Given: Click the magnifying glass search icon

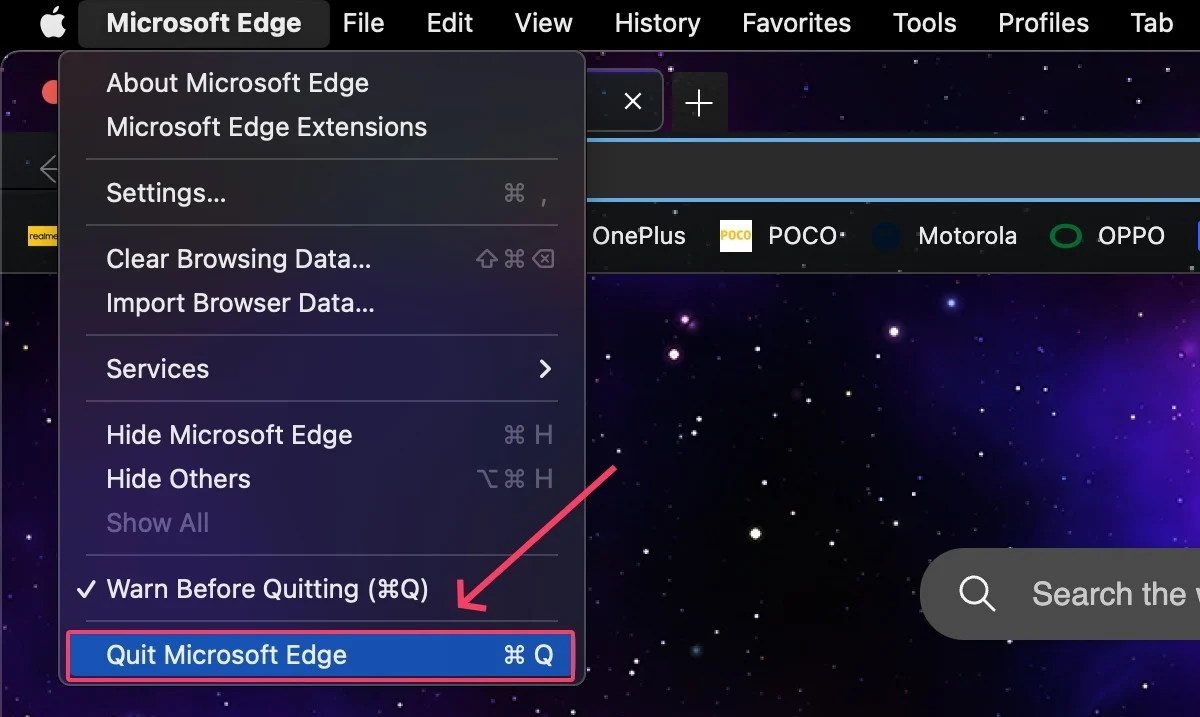Looking at the screenshot, I should pos(977,593).
